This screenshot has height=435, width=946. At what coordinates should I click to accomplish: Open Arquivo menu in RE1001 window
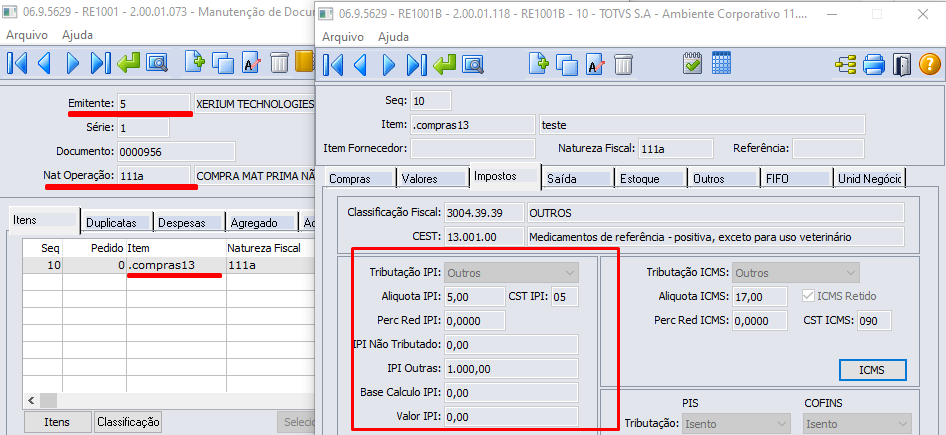point(27,35)
